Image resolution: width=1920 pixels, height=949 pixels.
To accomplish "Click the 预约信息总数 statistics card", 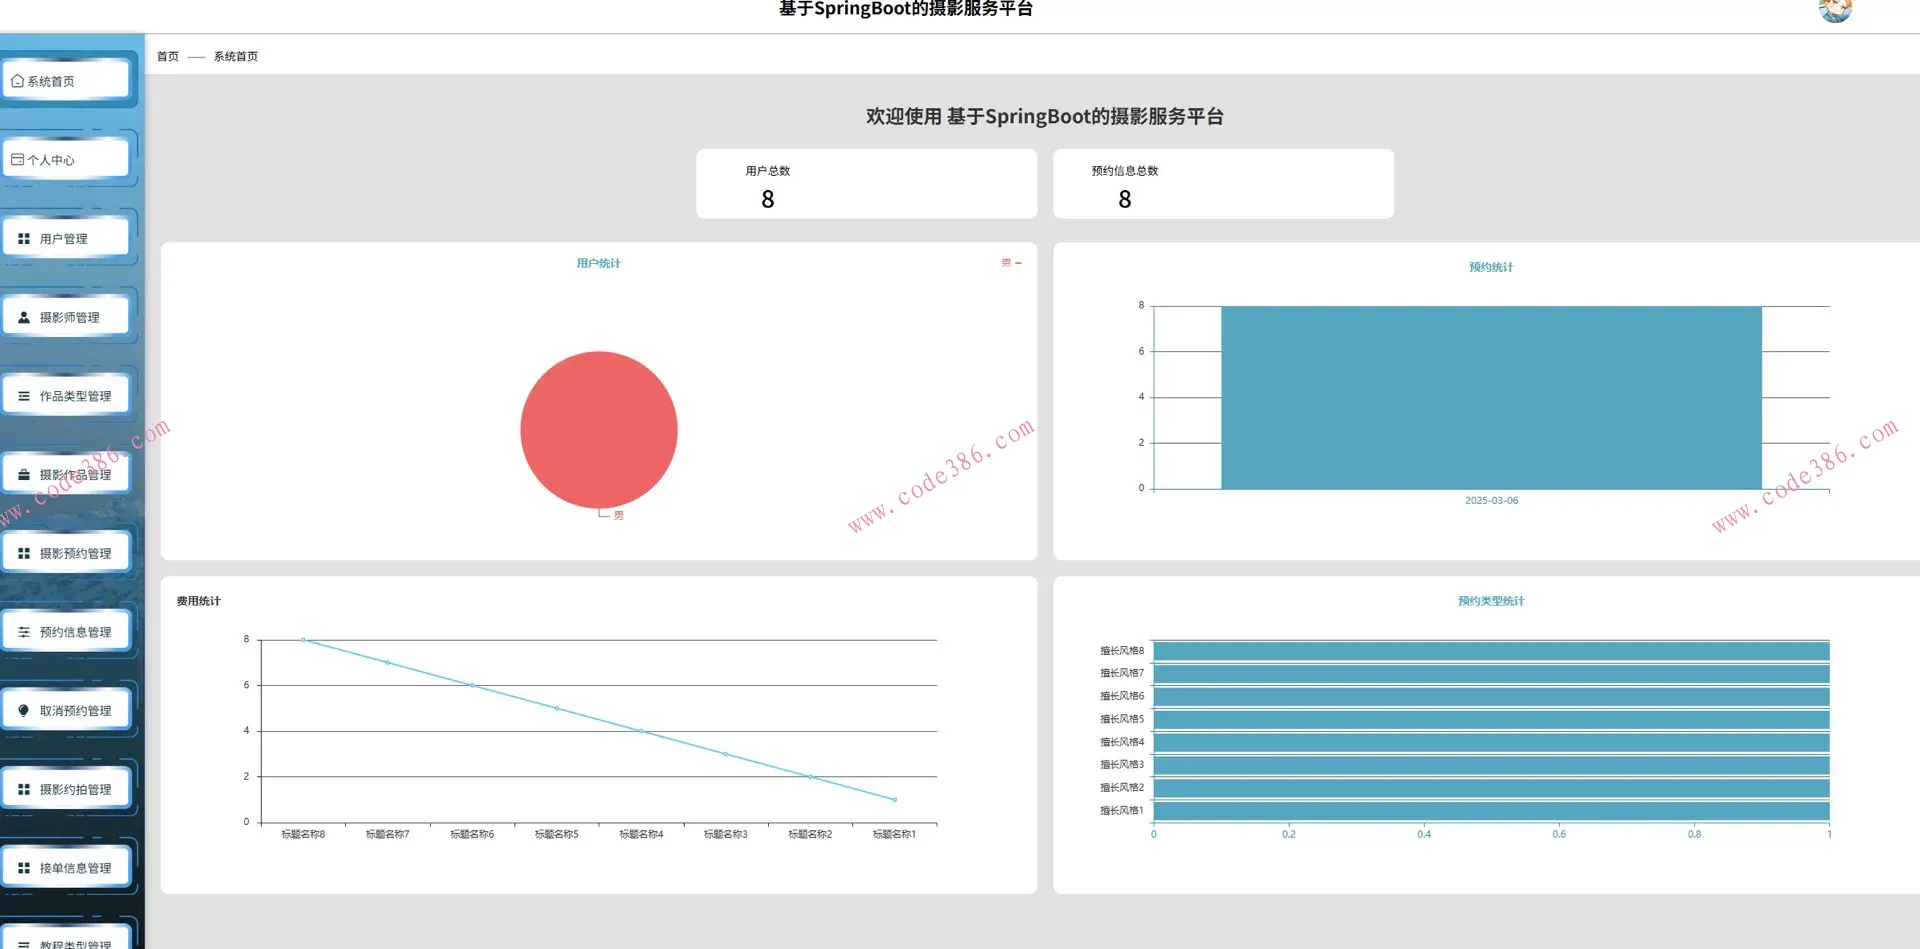I will (x=1222, y=184).
